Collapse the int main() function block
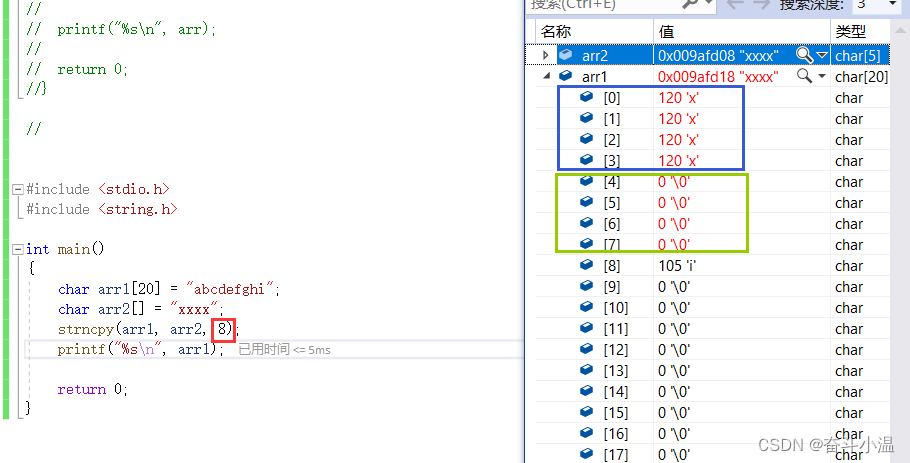The height and width of the screenshot is (463, 910). (x=17, y=249)
